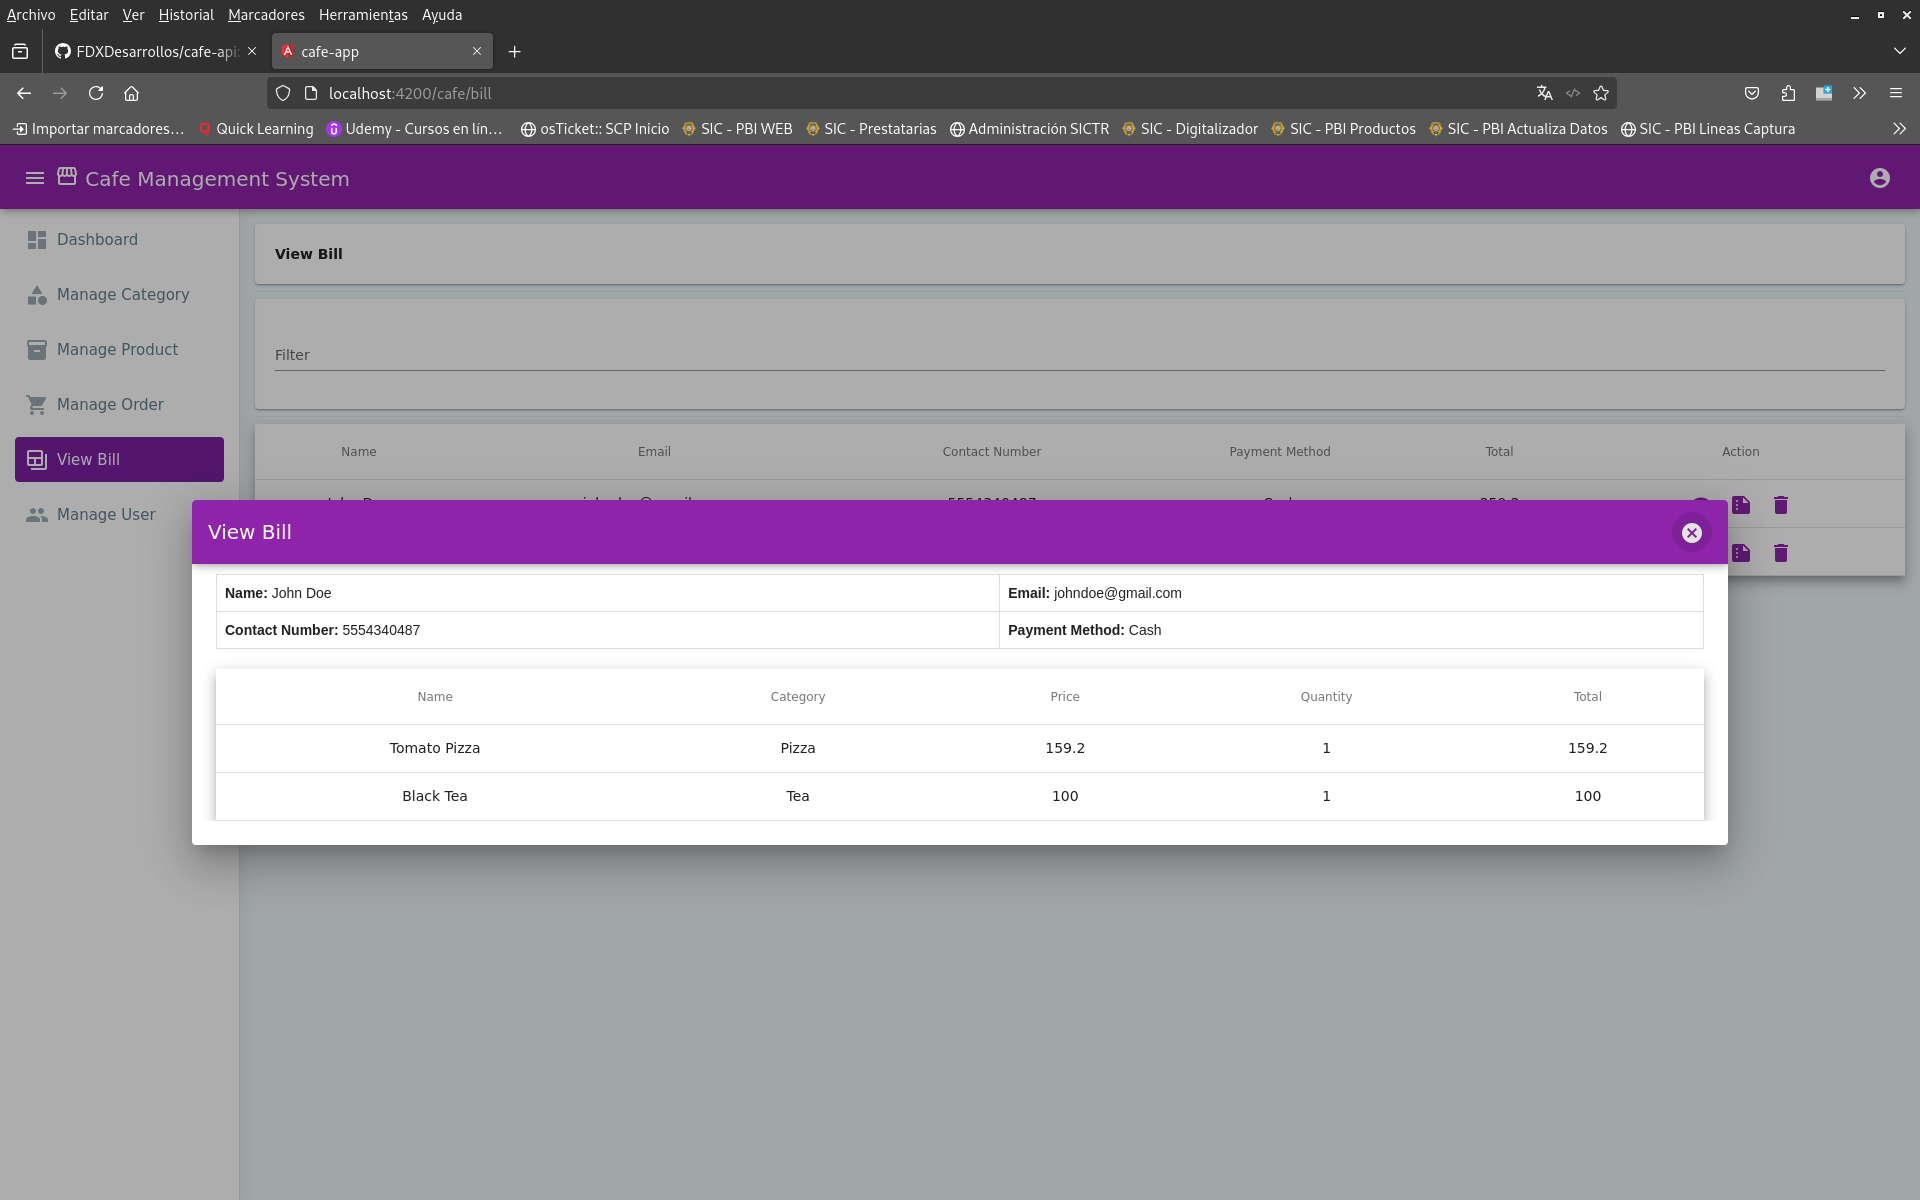Switch to the FDXDesarrollos/cafe-api tab
Screen dimensions: 1920x1200
[155, 52]
